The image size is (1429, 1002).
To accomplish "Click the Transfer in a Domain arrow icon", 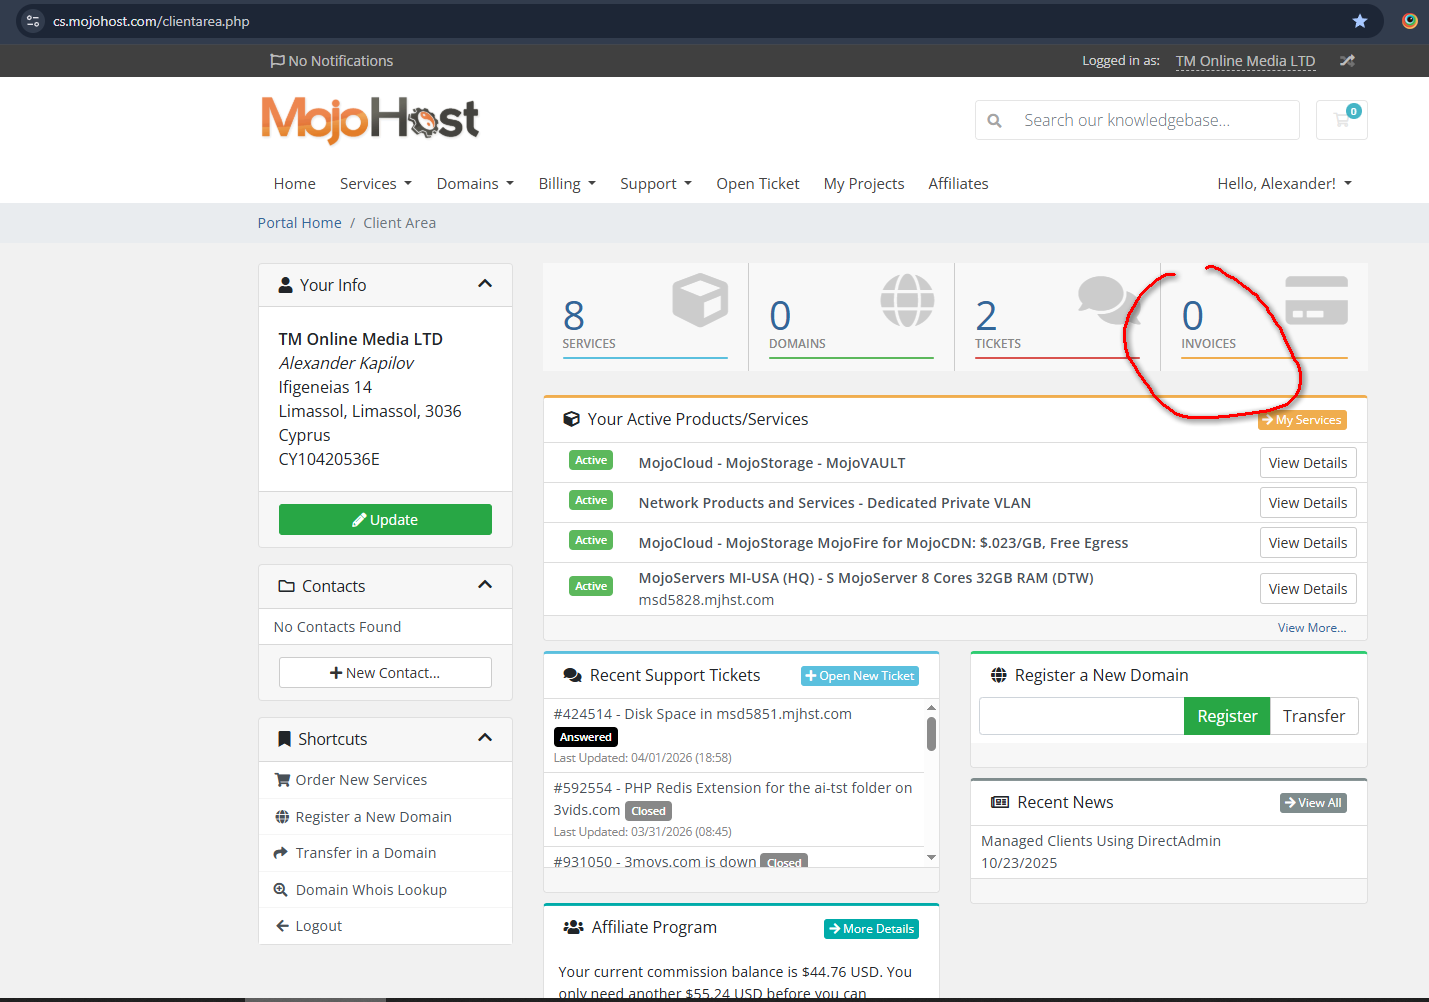I will 281,853.
